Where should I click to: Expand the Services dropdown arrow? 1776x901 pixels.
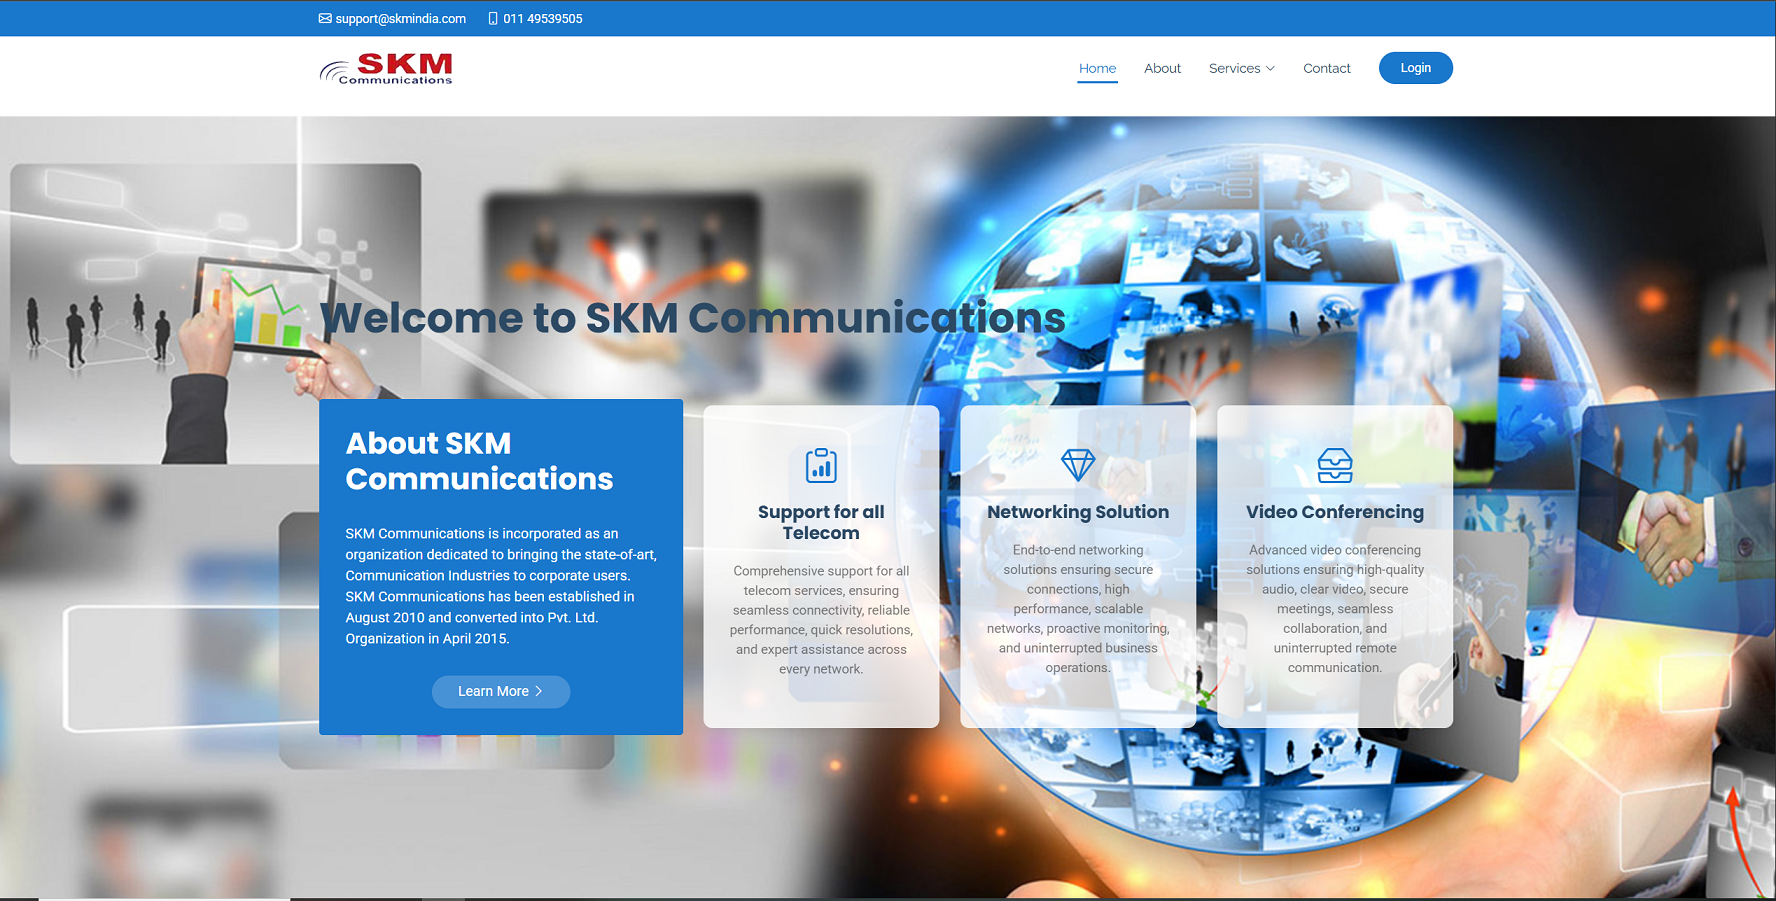pos(1270,68)
